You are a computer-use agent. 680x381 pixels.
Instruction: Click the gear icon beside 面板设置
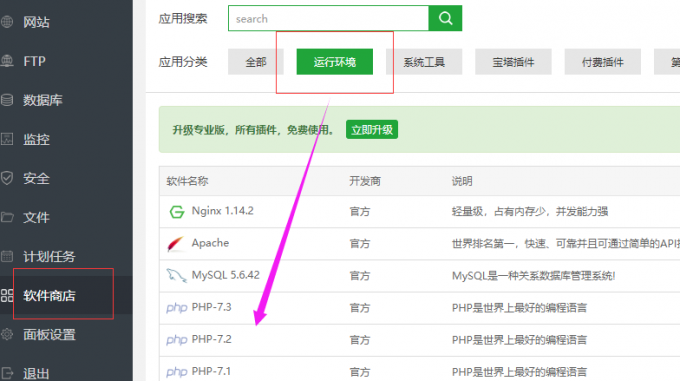point(7,335)
